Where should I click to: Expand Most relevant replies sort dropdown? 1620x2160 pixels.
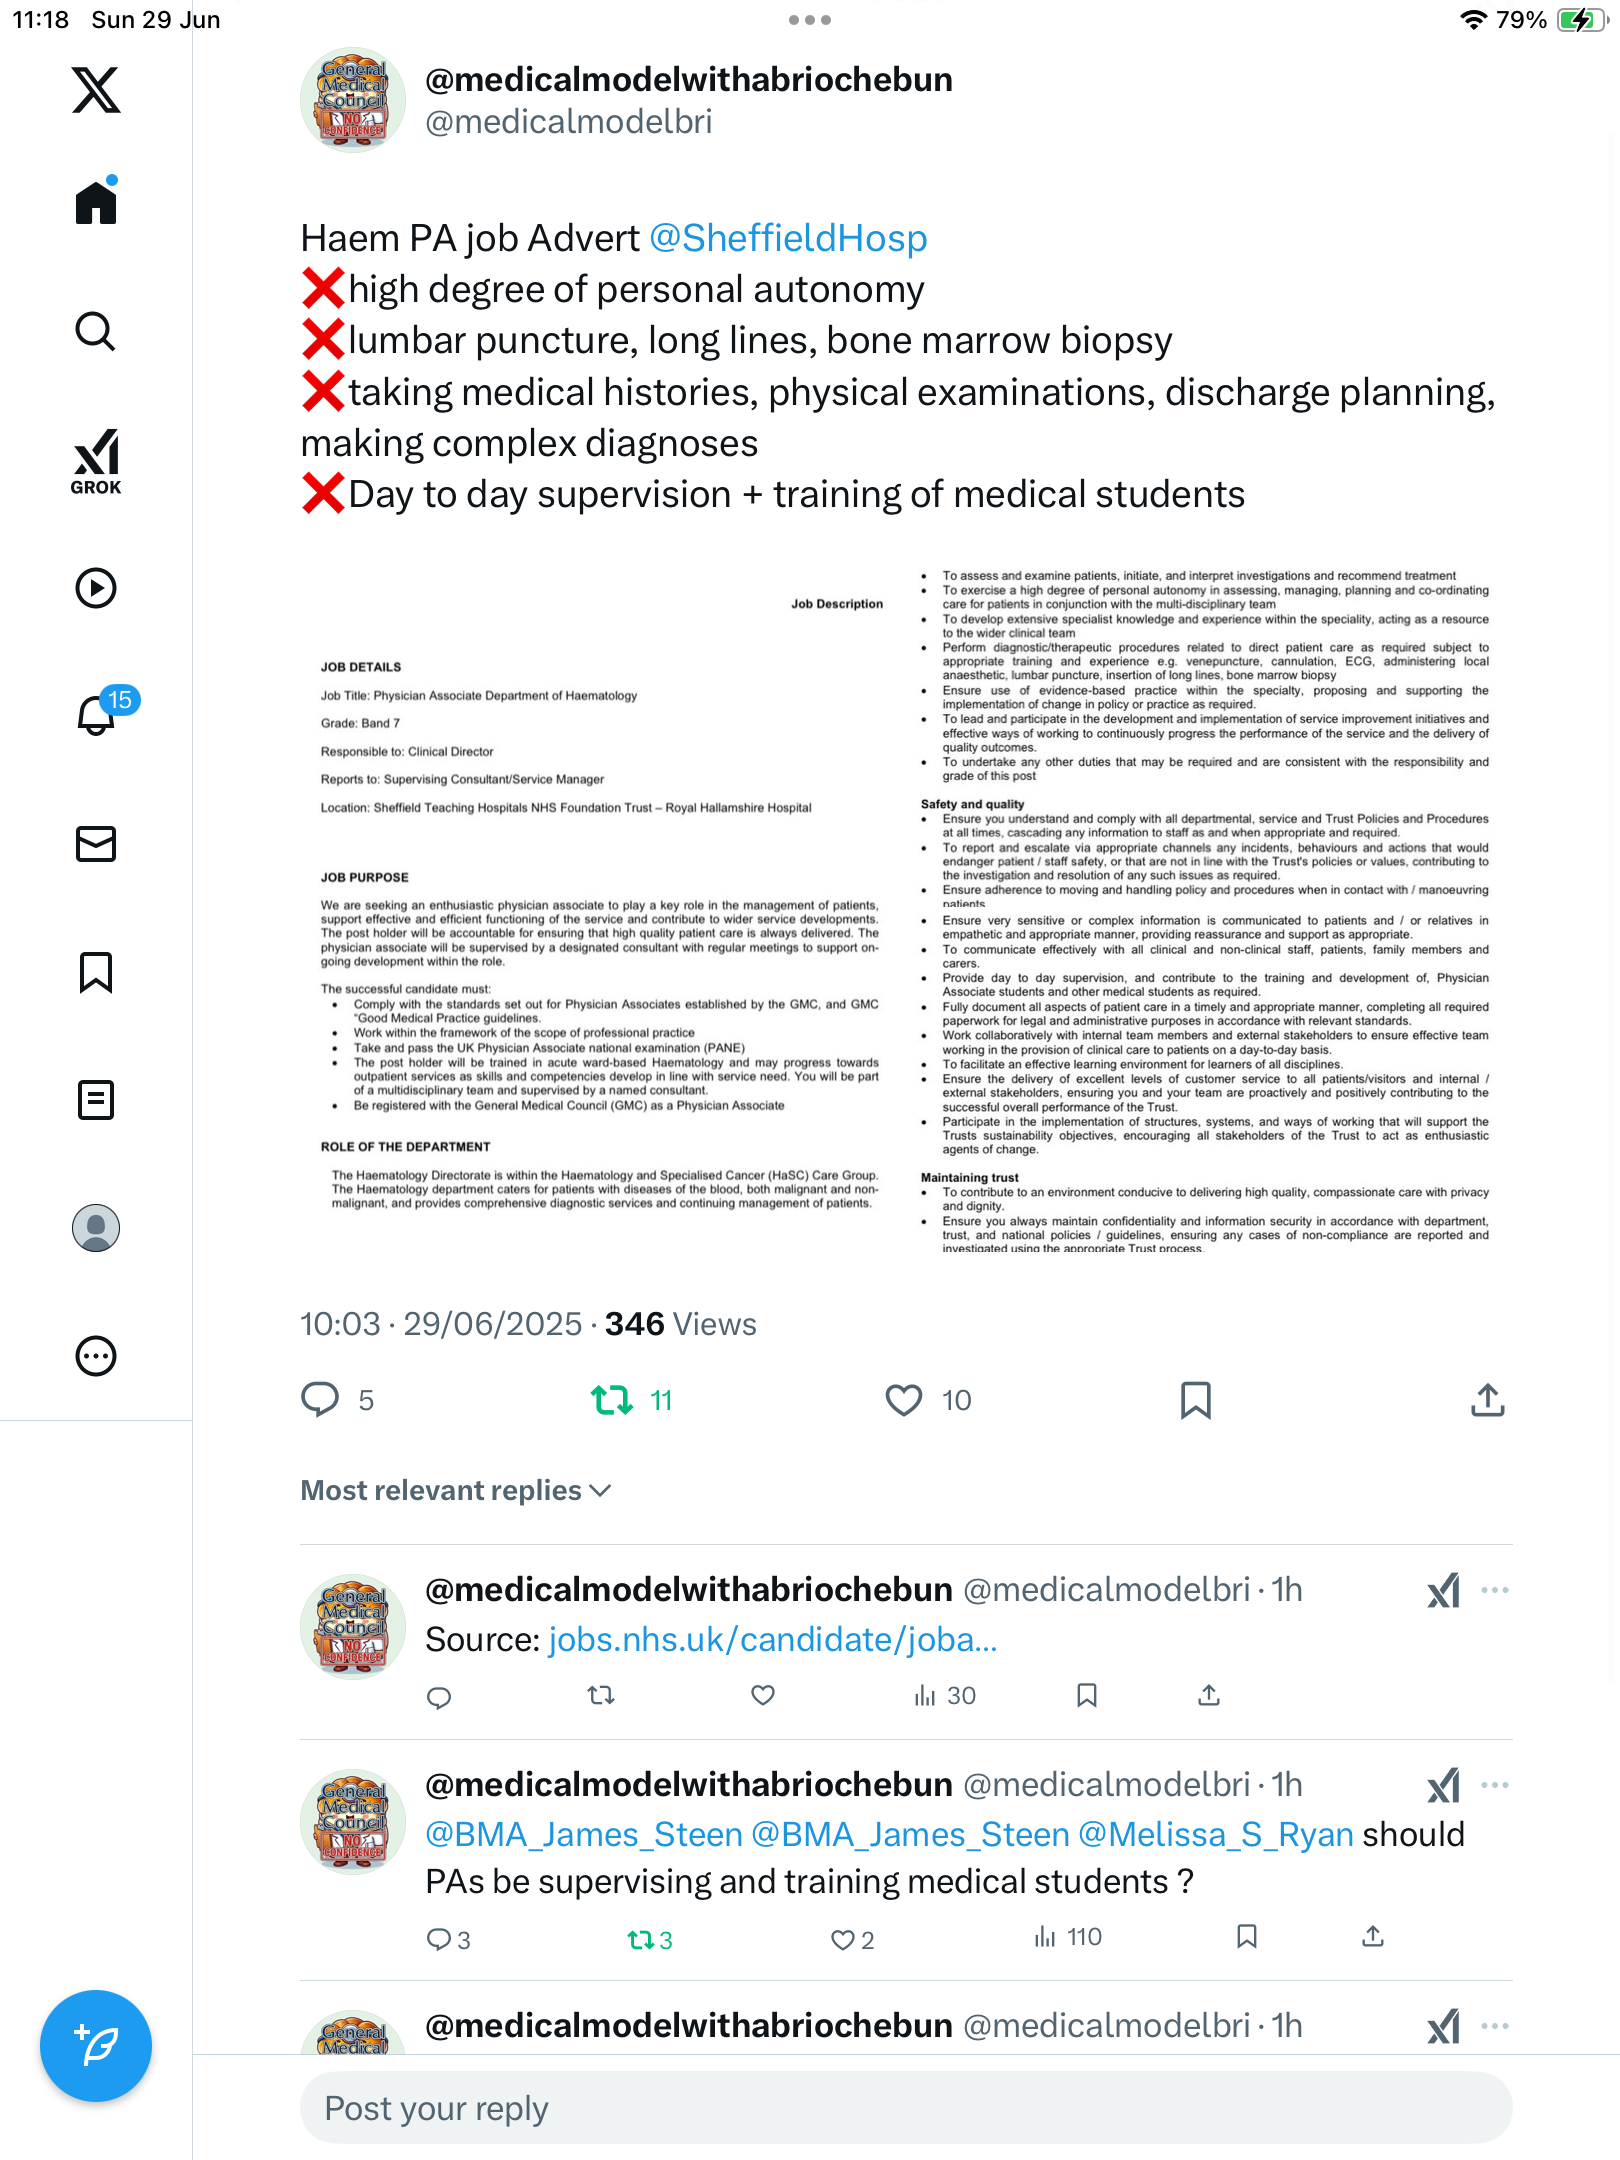456,1490
